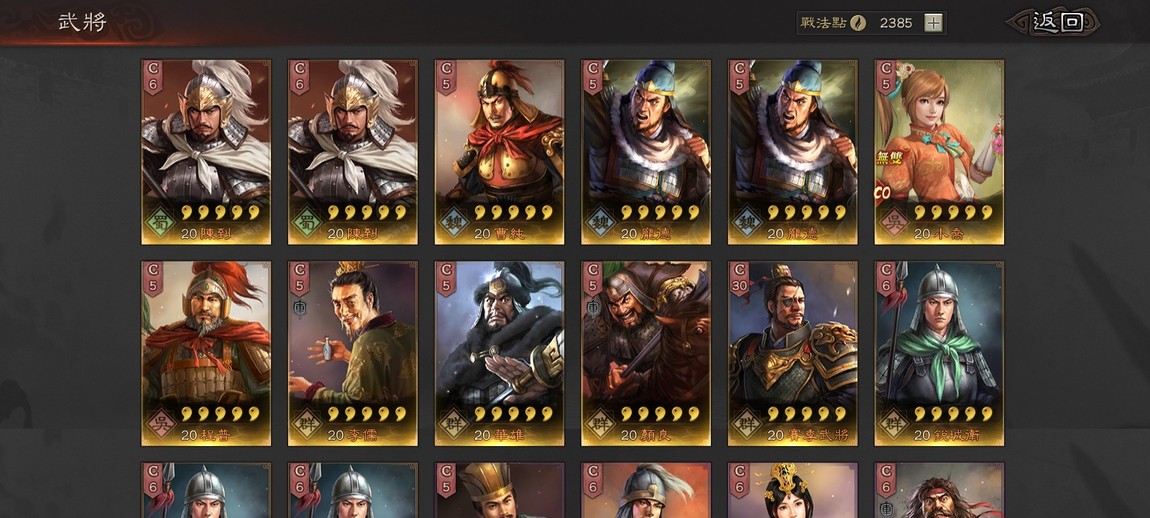Click the 戰法點 feather coin icon
The height and width of the screenshot is (518, 1150).
point(858,23)
